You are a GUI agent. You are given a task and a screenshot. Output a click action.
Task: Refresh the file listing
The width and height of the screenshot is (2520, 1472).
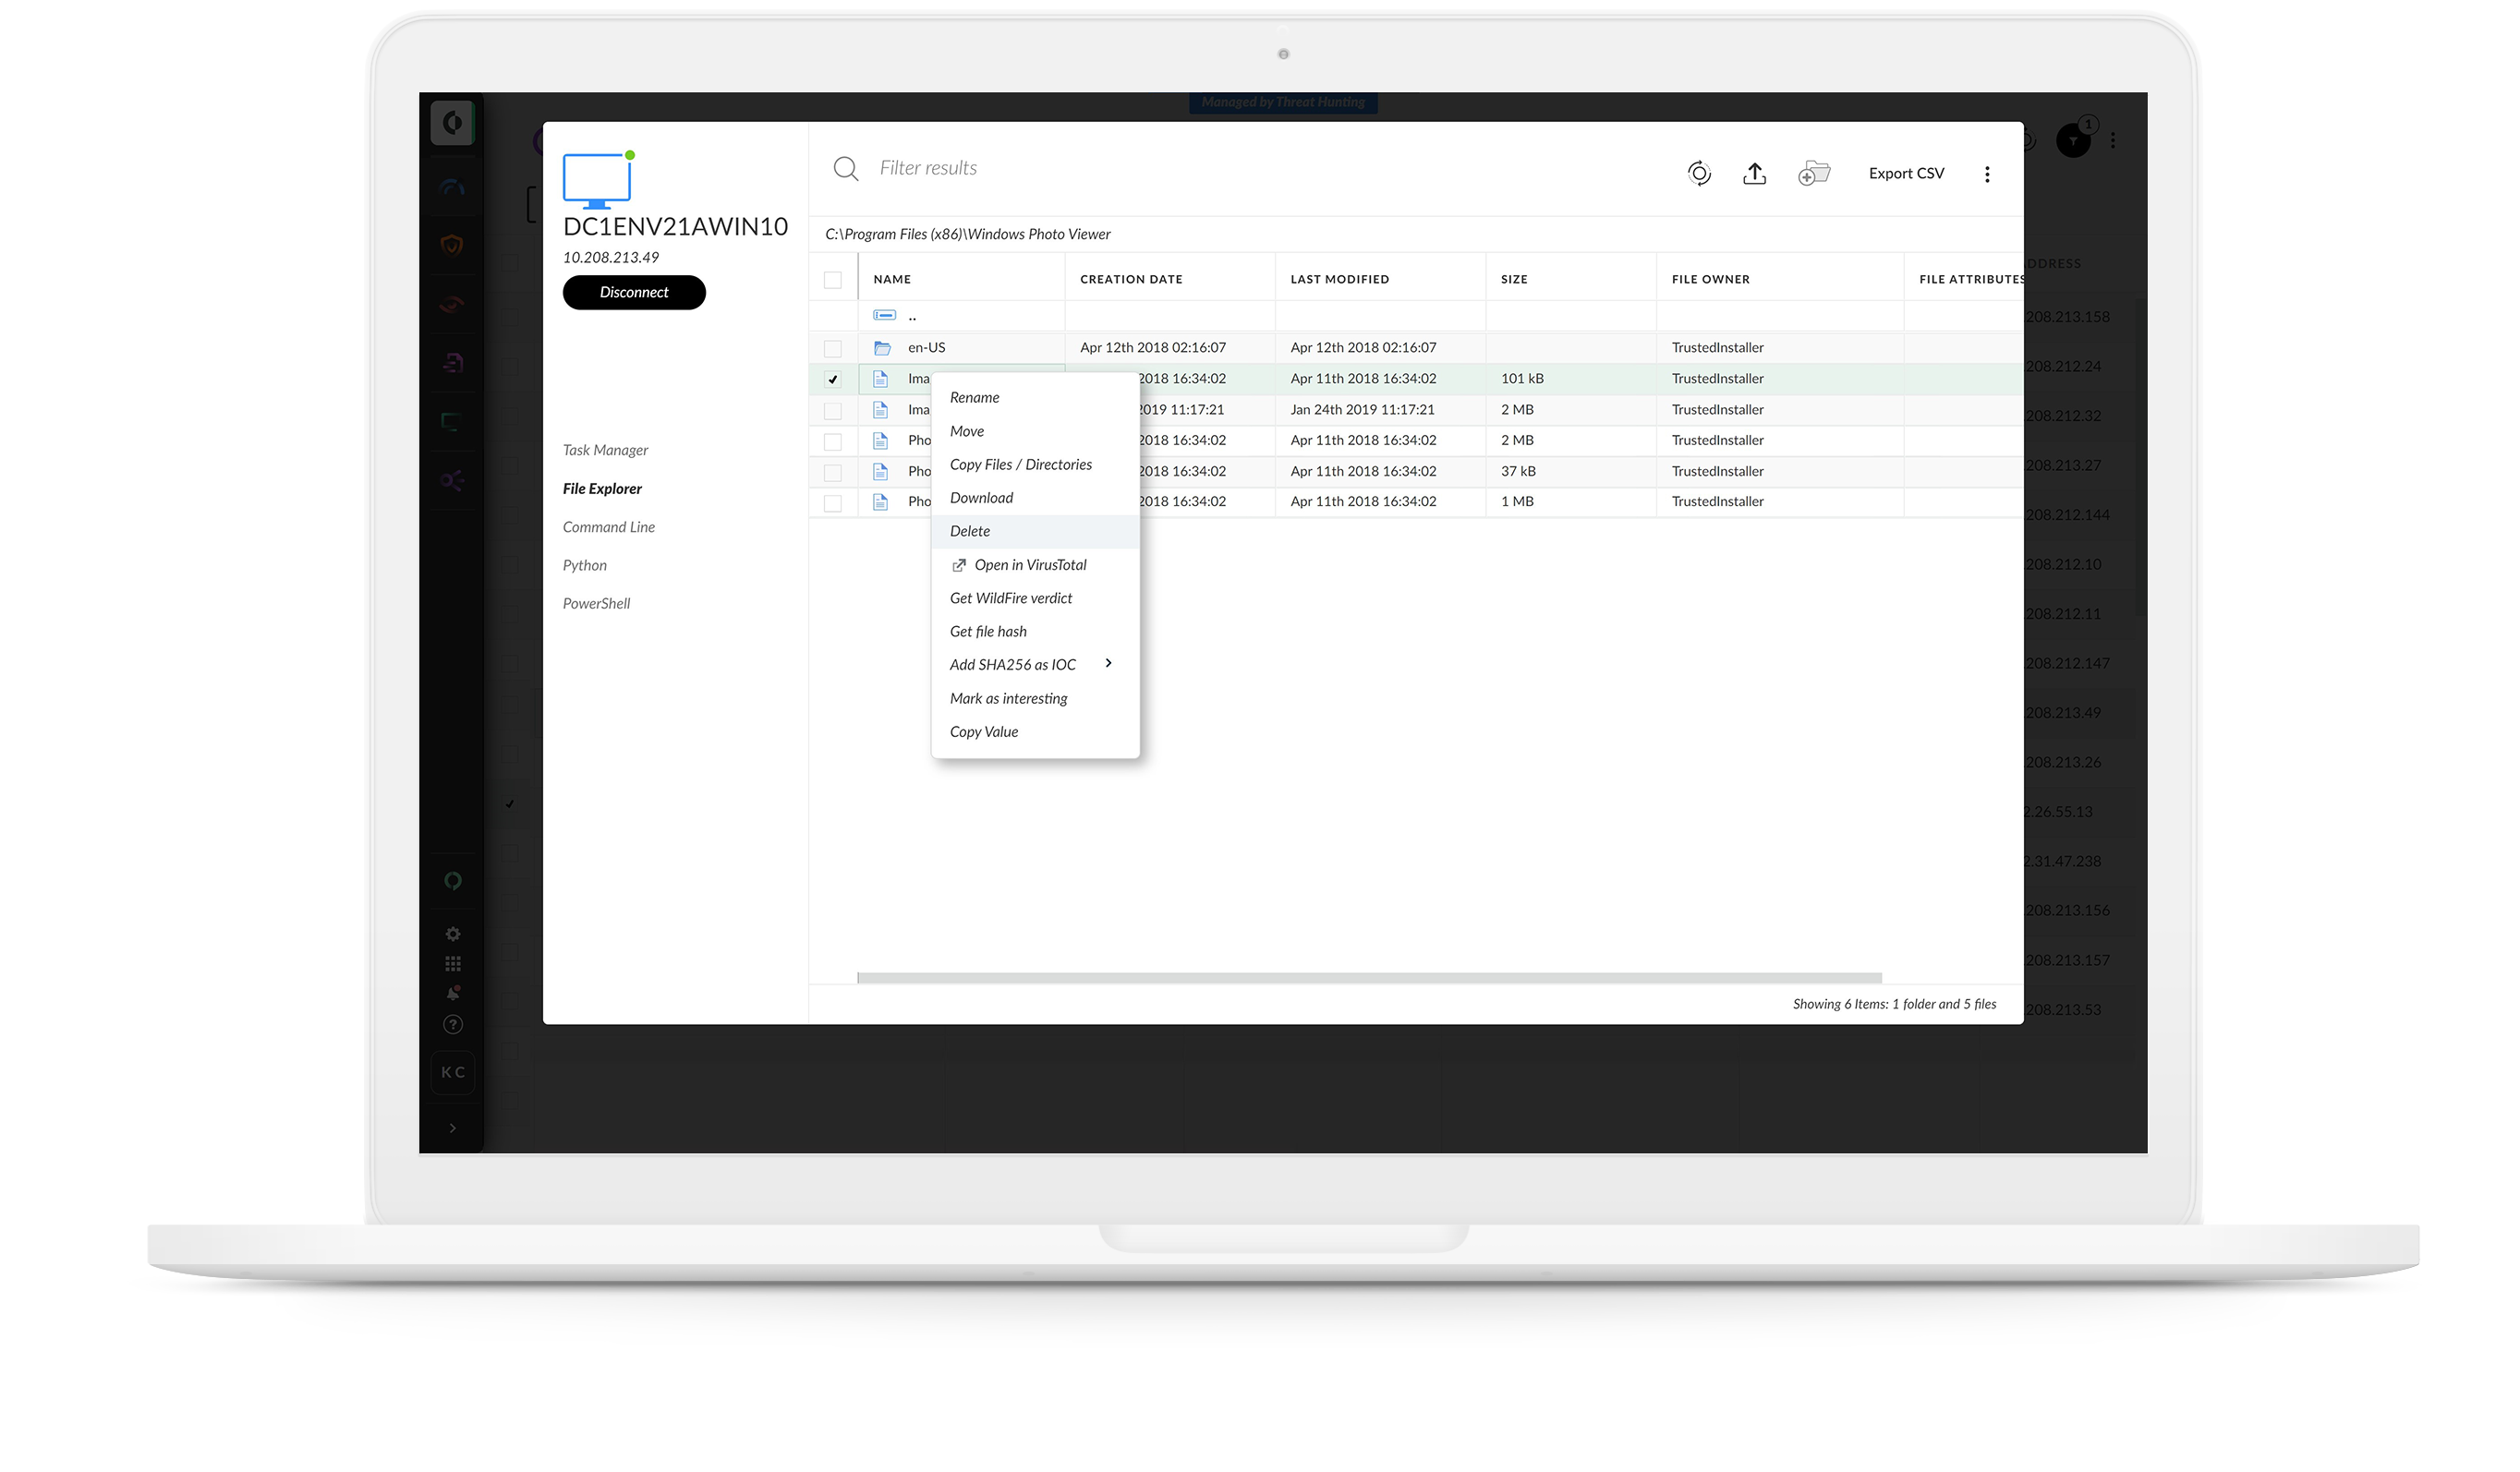[x=1698, y=173]
